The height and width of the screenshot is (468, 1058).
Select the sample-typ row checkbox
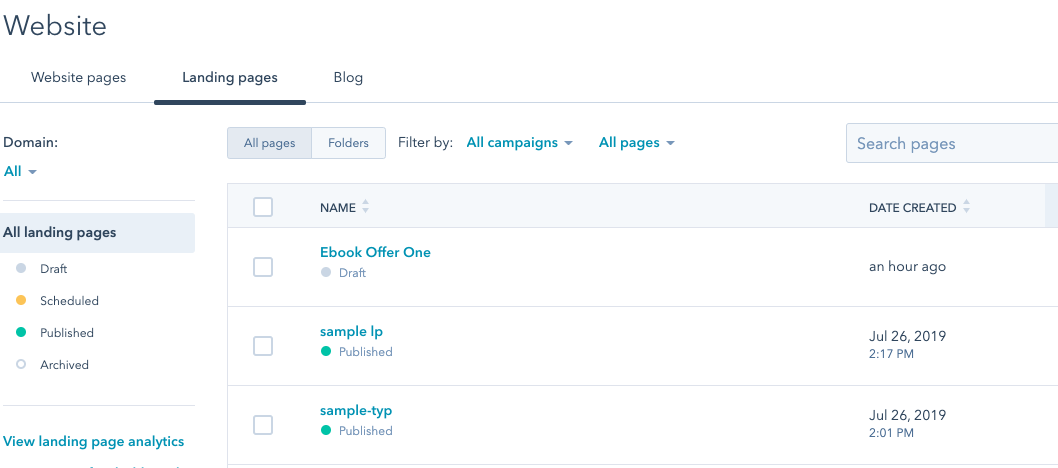pyautogui.click(x=263, y=425)
